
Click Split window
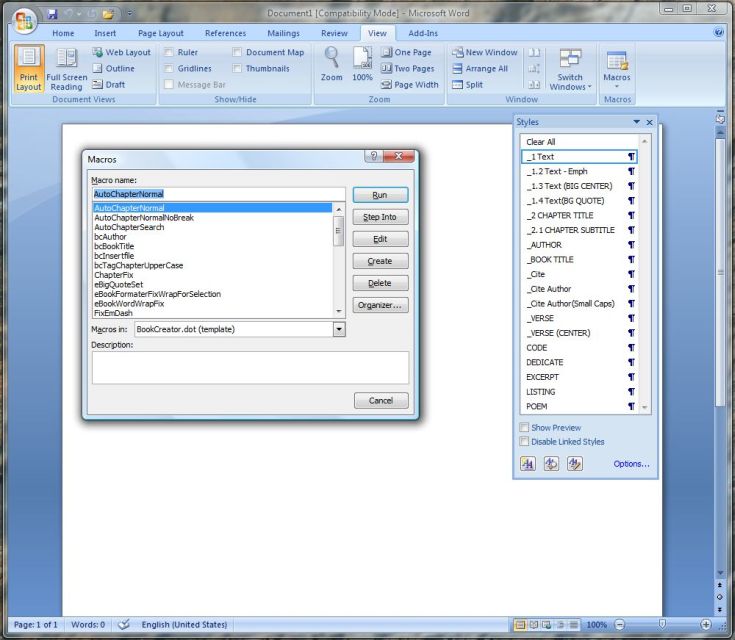467,84
